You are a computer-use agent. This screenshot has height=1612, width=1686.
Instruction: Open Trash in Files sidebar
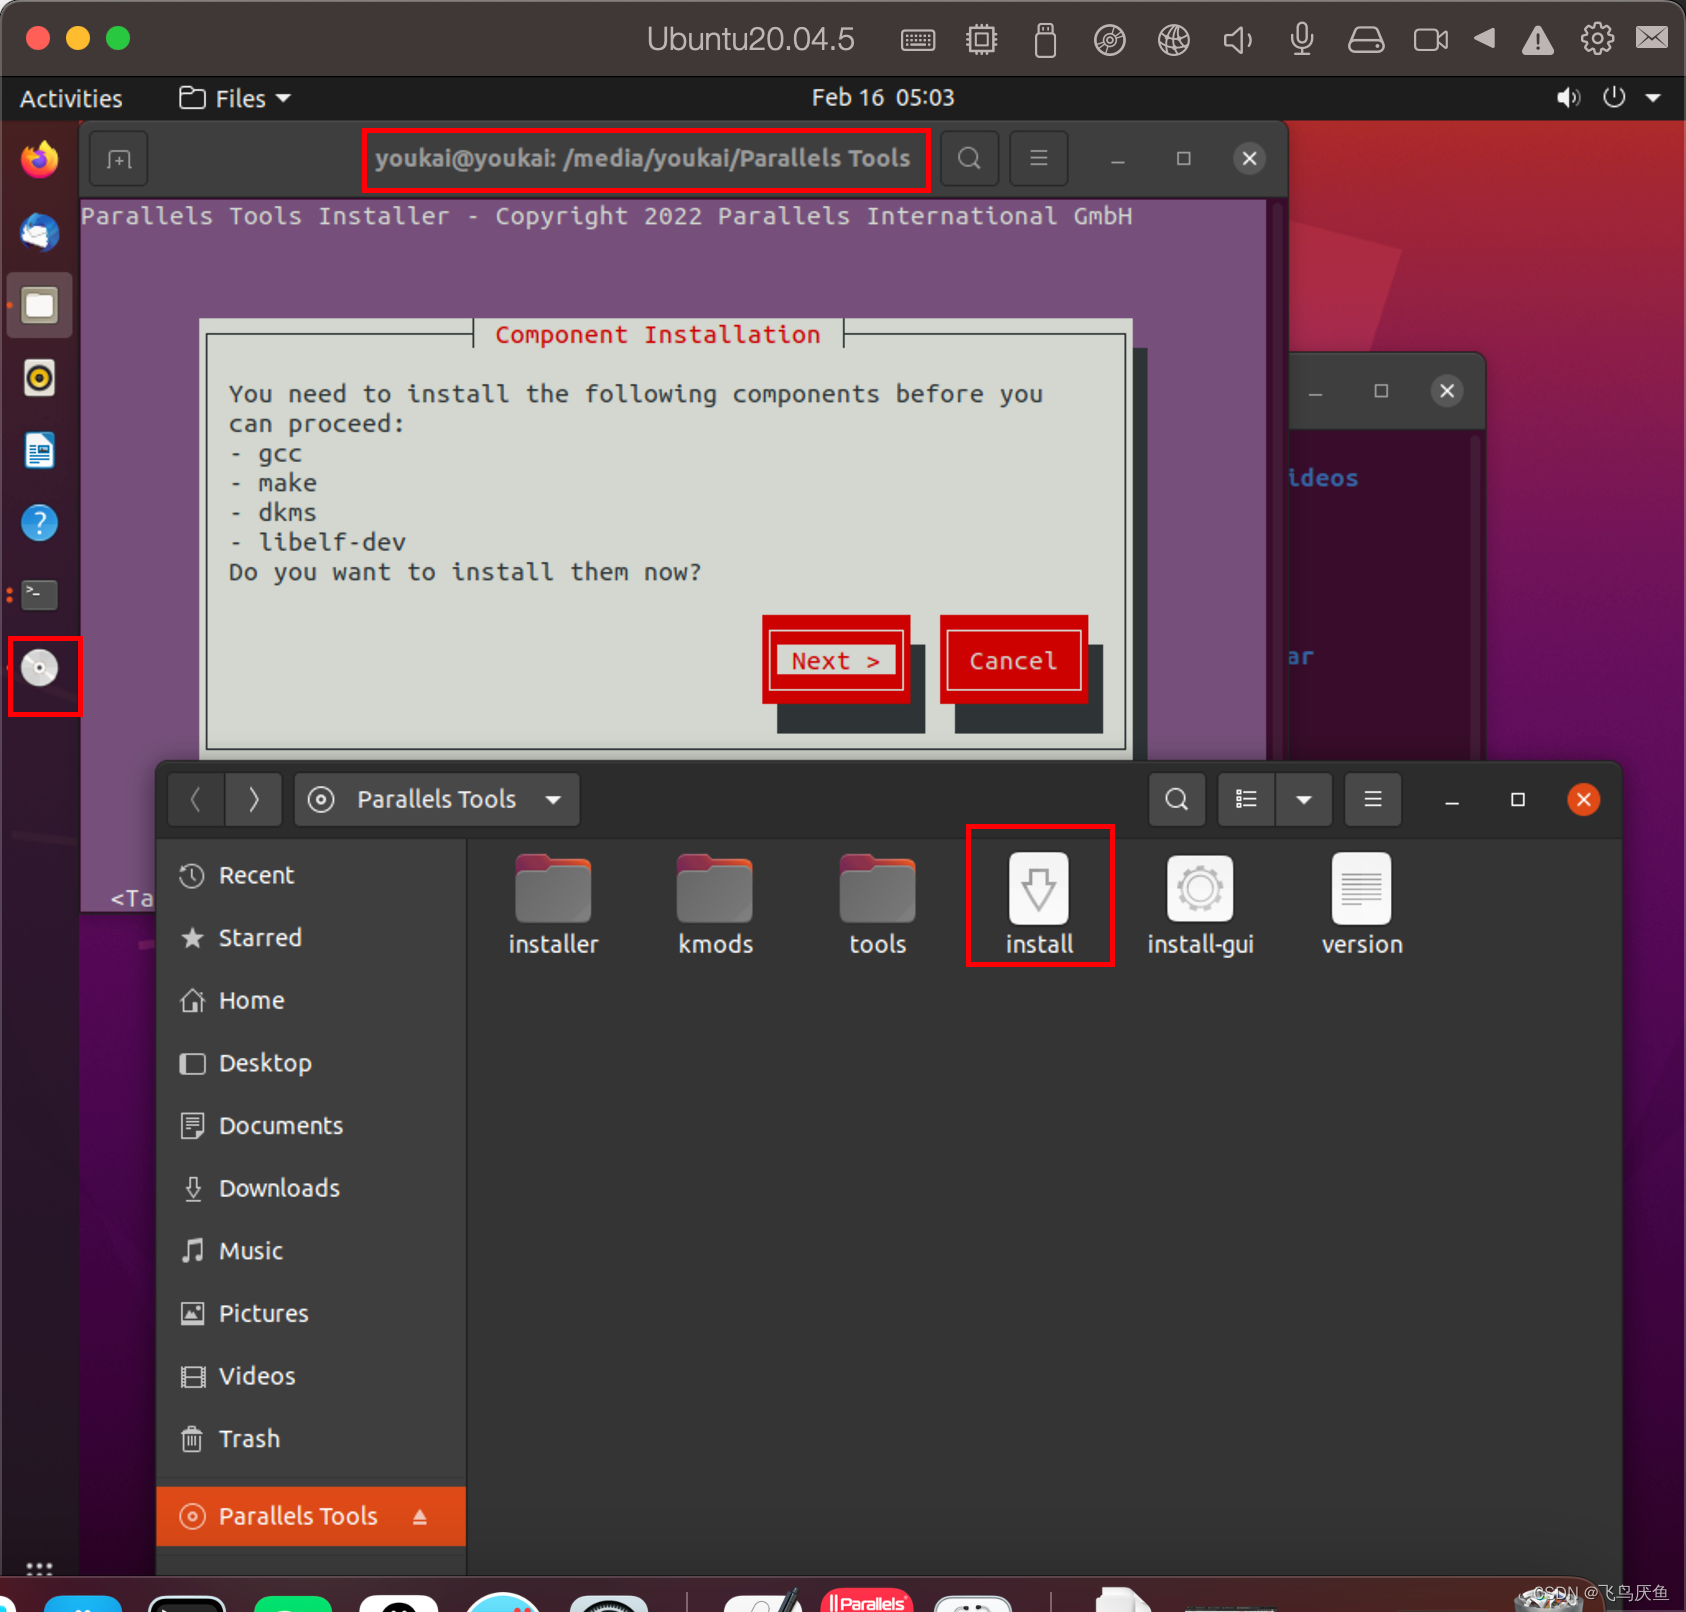click(312, 1439)
